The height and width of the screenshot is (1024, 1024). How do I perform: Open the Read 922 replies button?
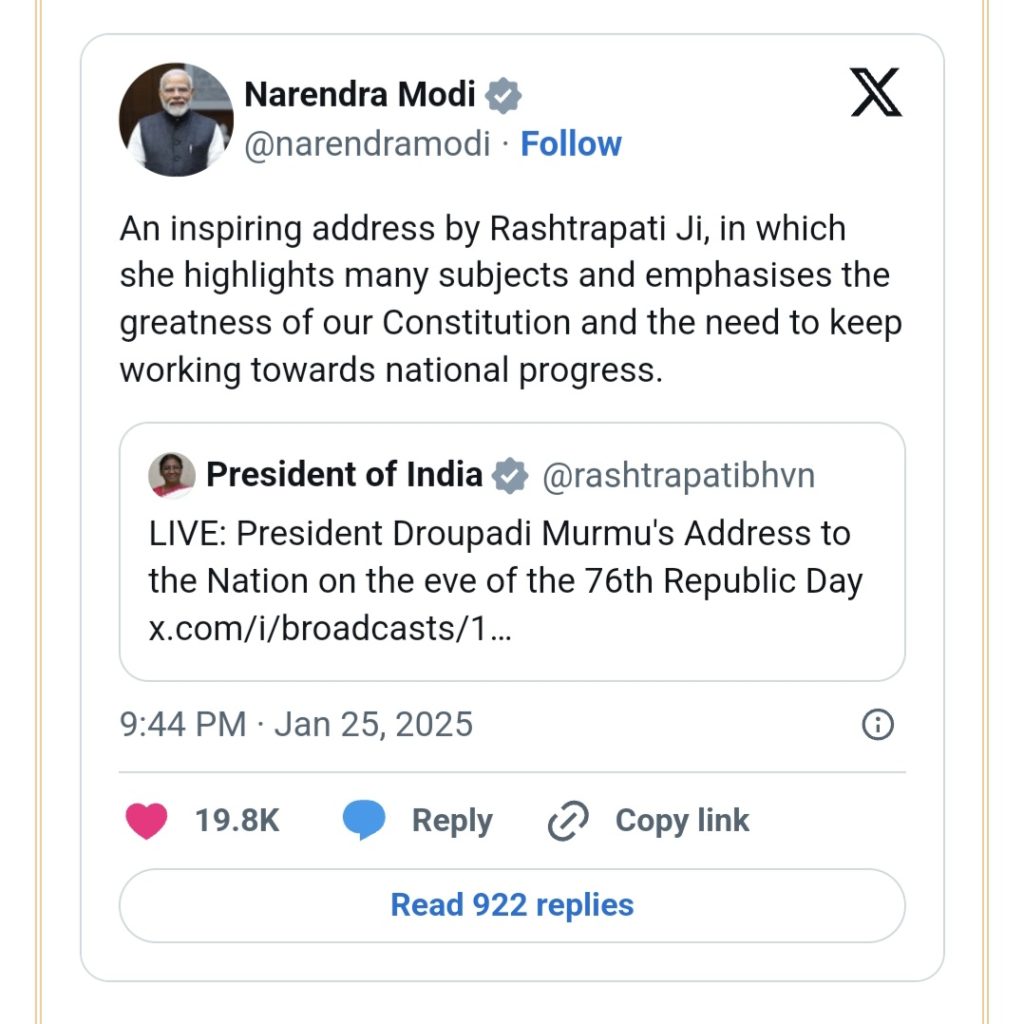[512, 905]
